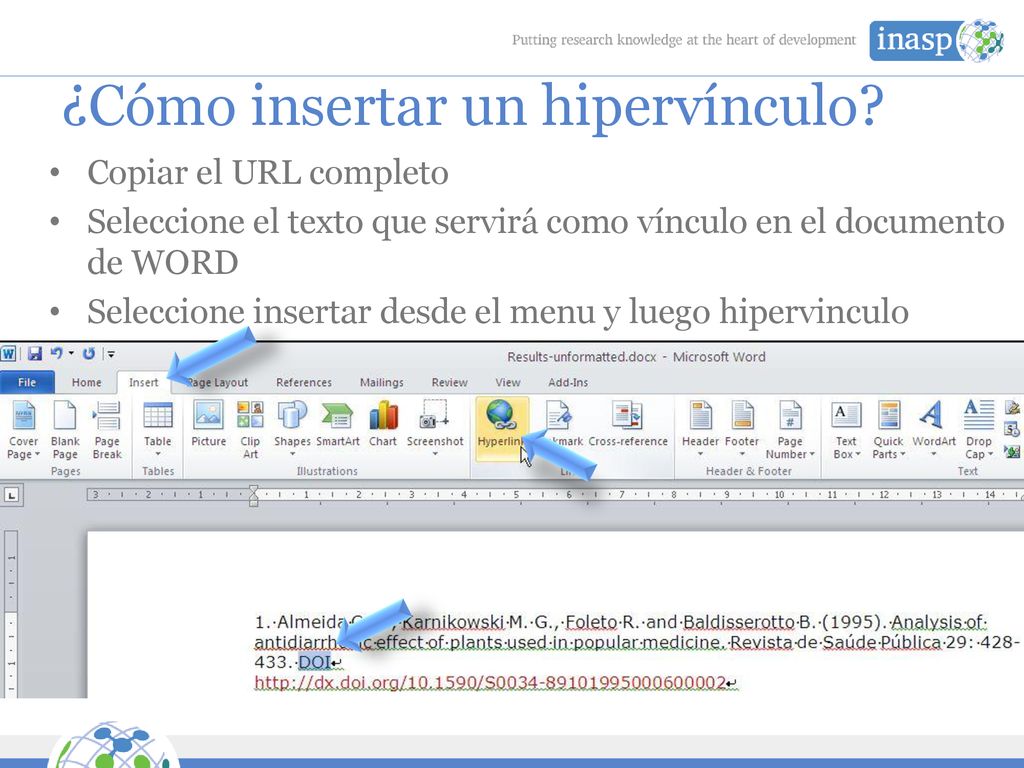Open the View tab

[507, 382]
